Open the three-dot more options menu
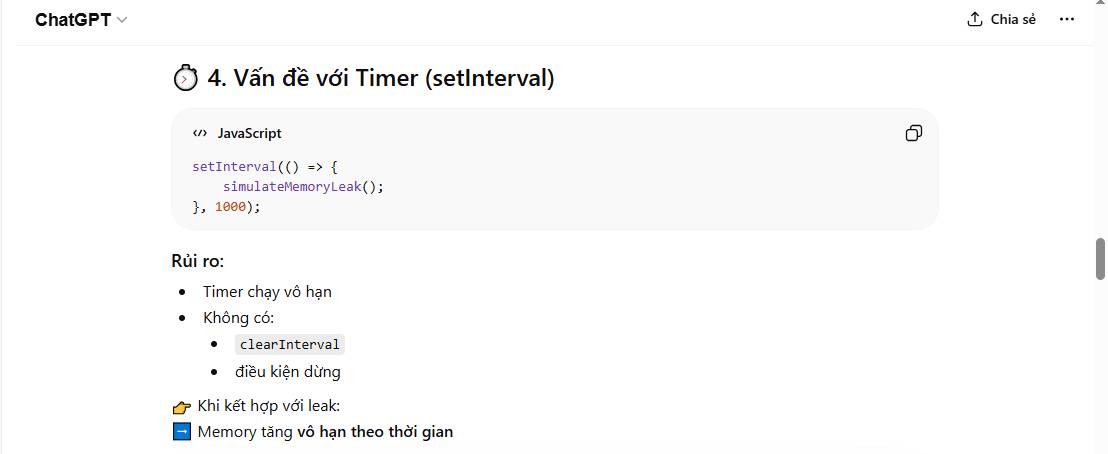Image resolution: width=1108 pixels, height=454 pixels. coord(1067,20)
